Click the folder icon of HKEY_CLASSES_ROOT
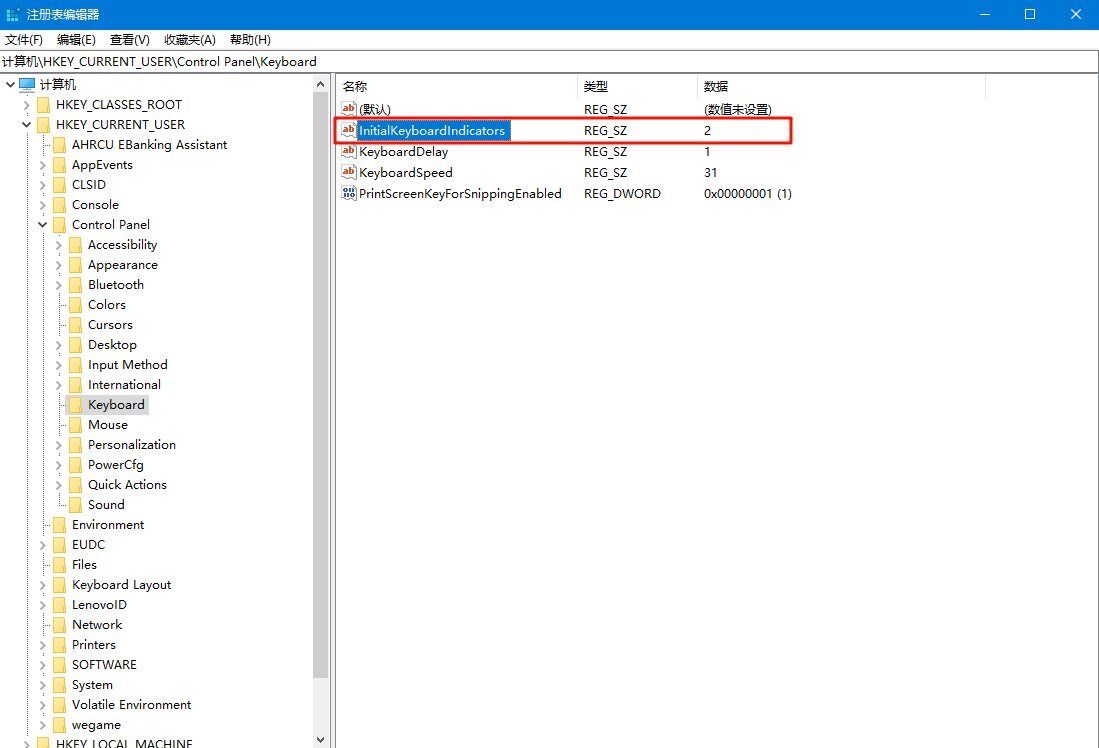Viewport: 1099px width, 748px height. [43, 105]
